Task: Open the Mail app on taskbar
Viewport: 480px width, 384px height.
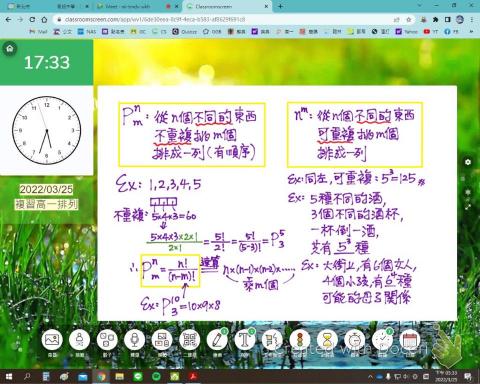Action: [x=83, y=377]
